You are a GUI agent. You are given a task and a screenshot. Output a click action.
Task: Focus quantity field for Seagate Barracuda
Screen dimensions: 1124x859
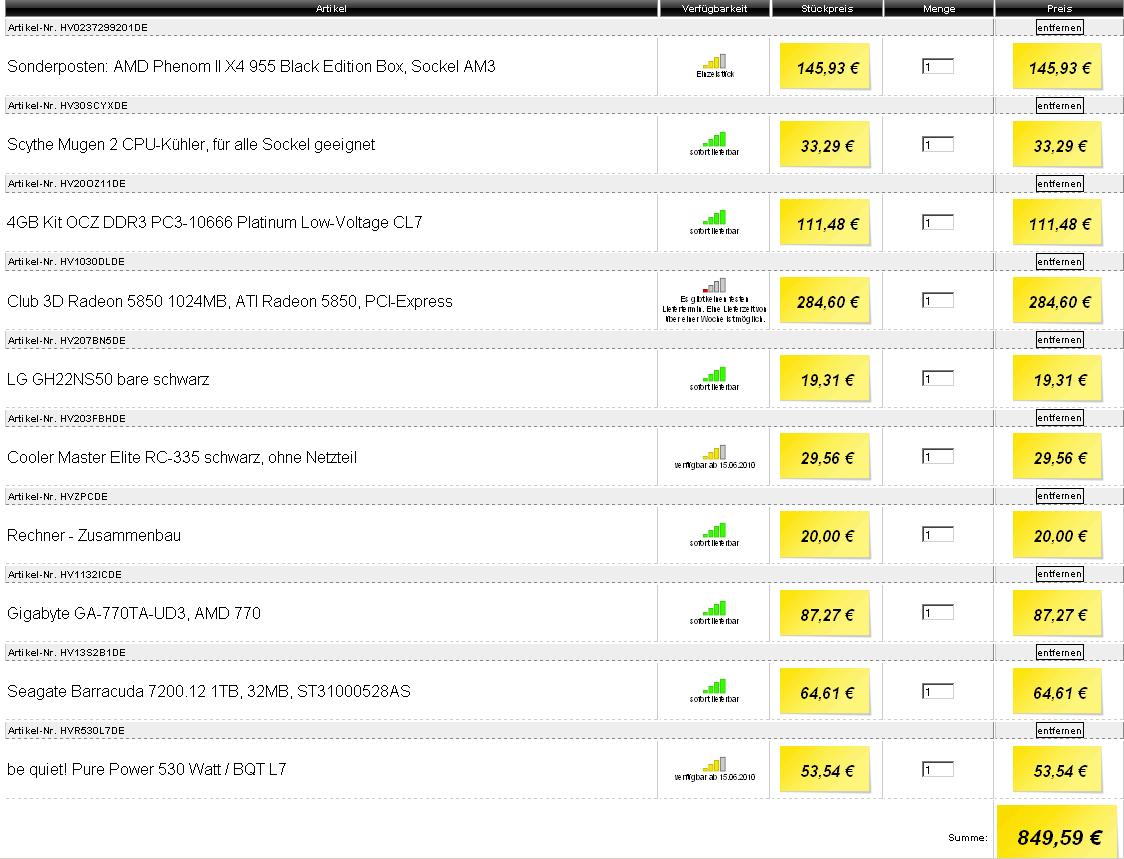[x=938, y=692]
